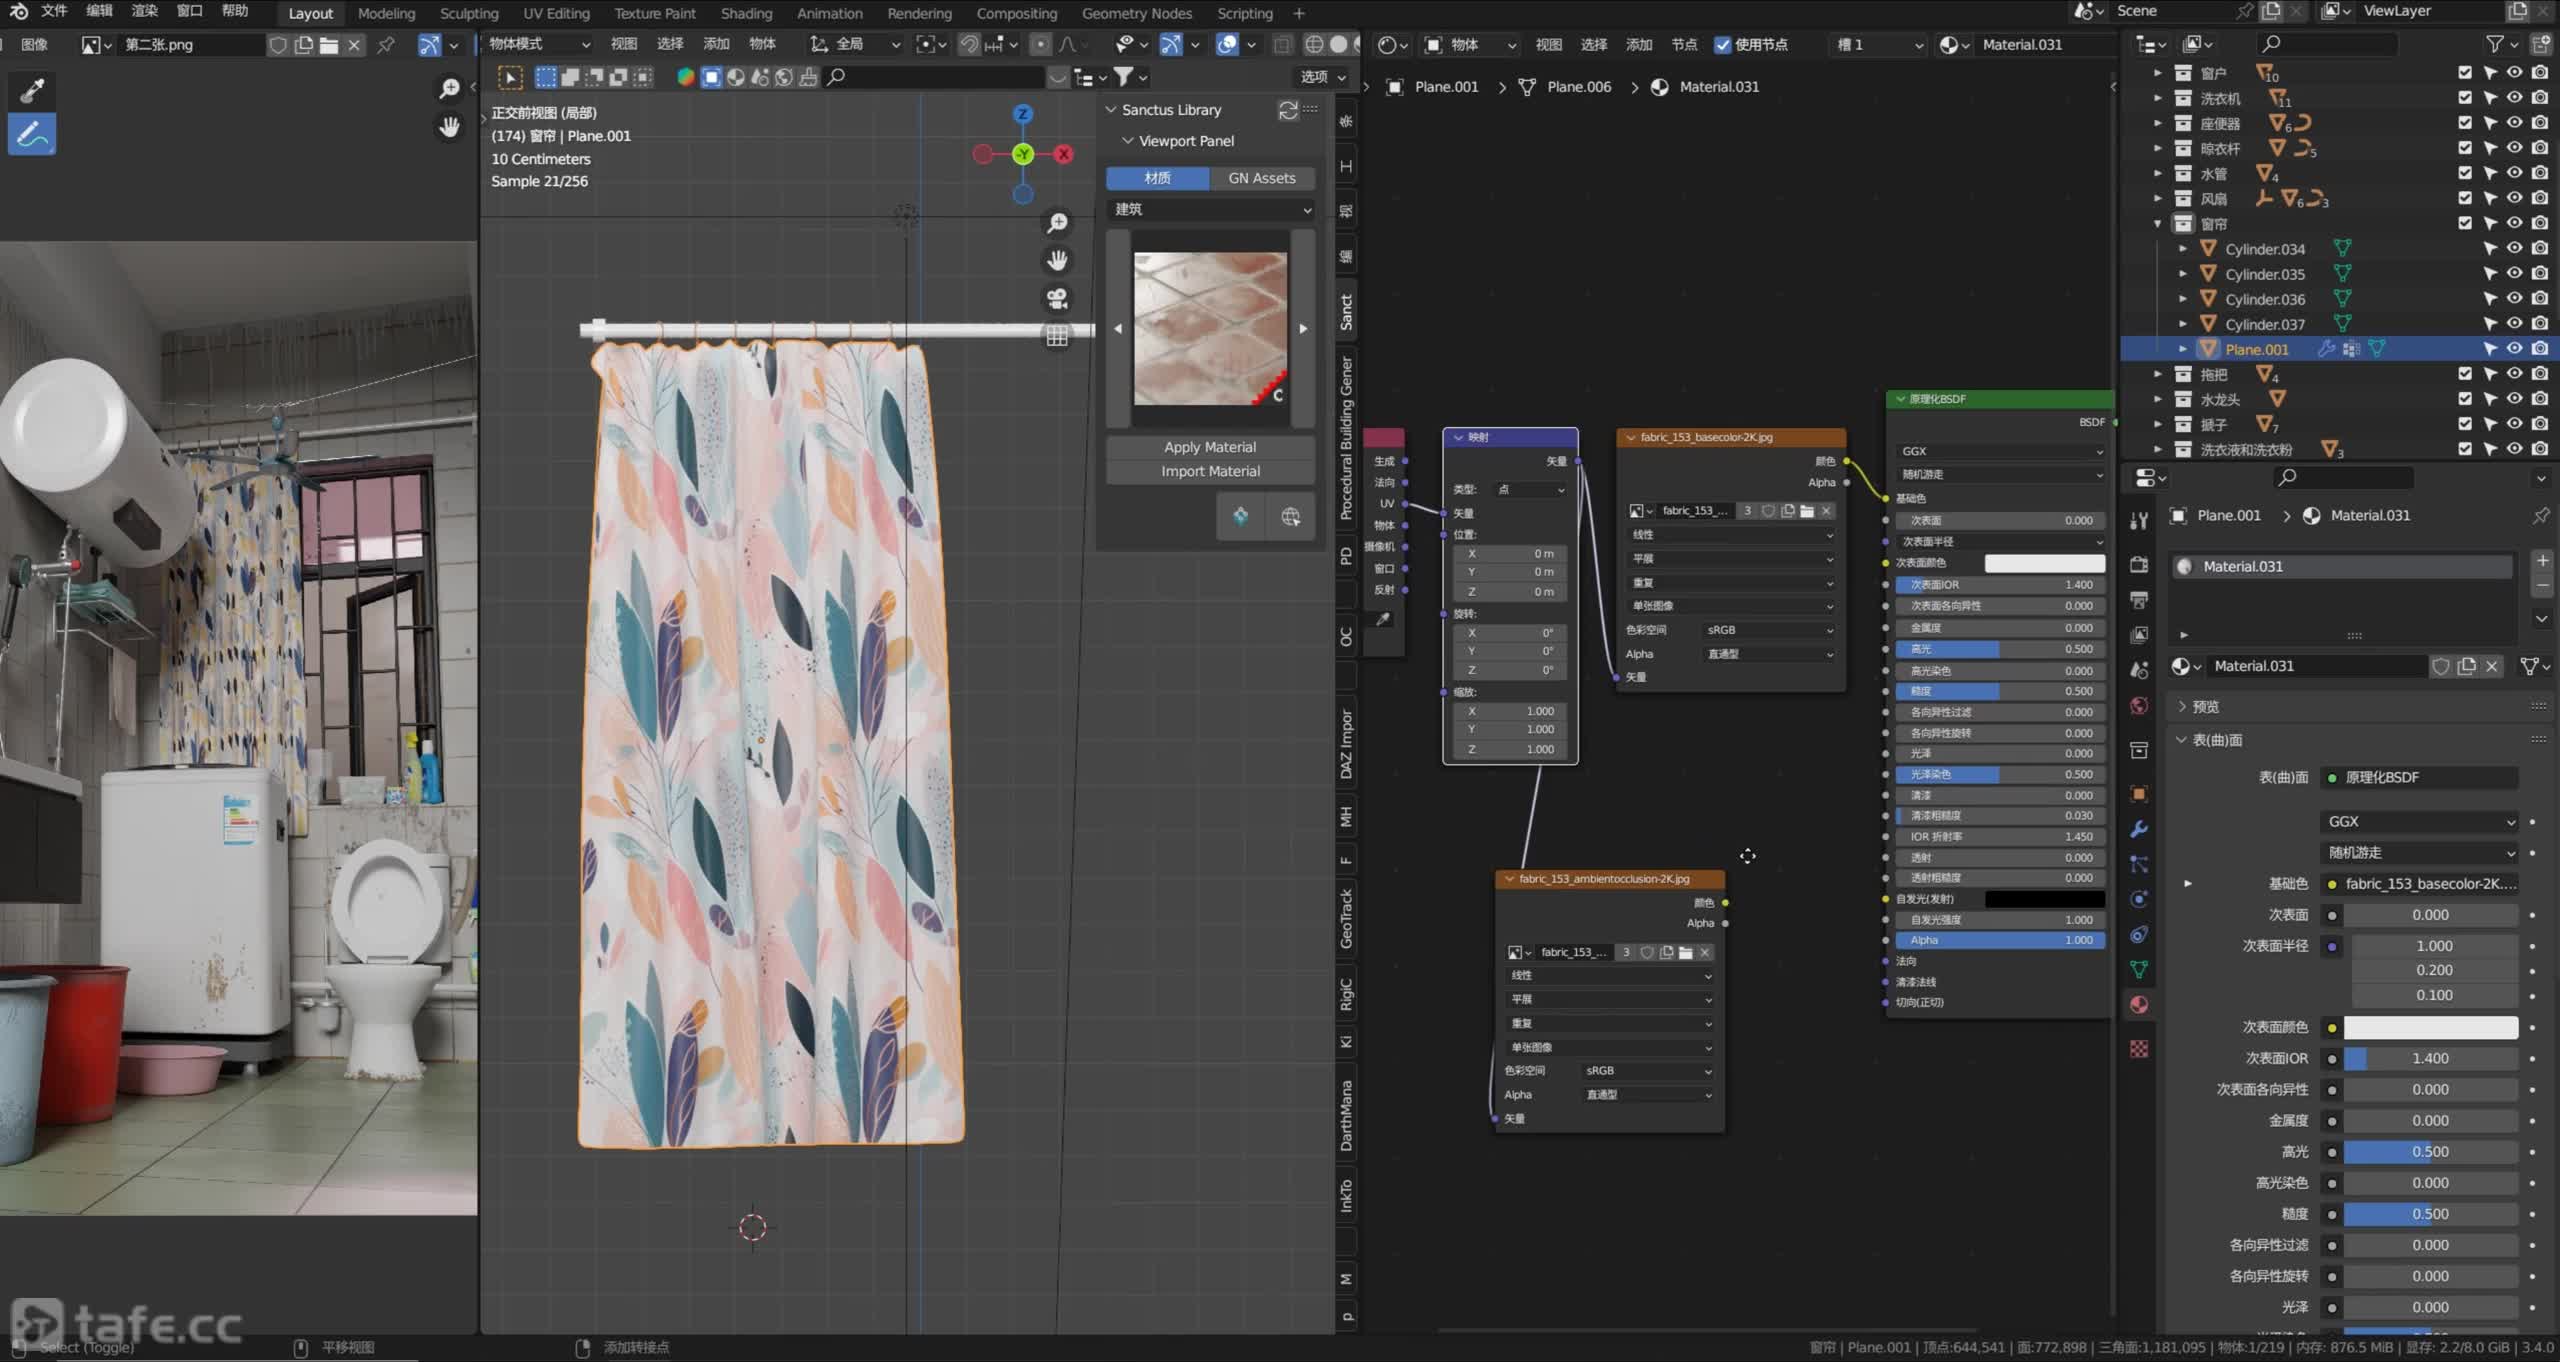Click the 次表面颜色 white swatch in properties
The image size is (2560, 1362).
[2430, 1027]
